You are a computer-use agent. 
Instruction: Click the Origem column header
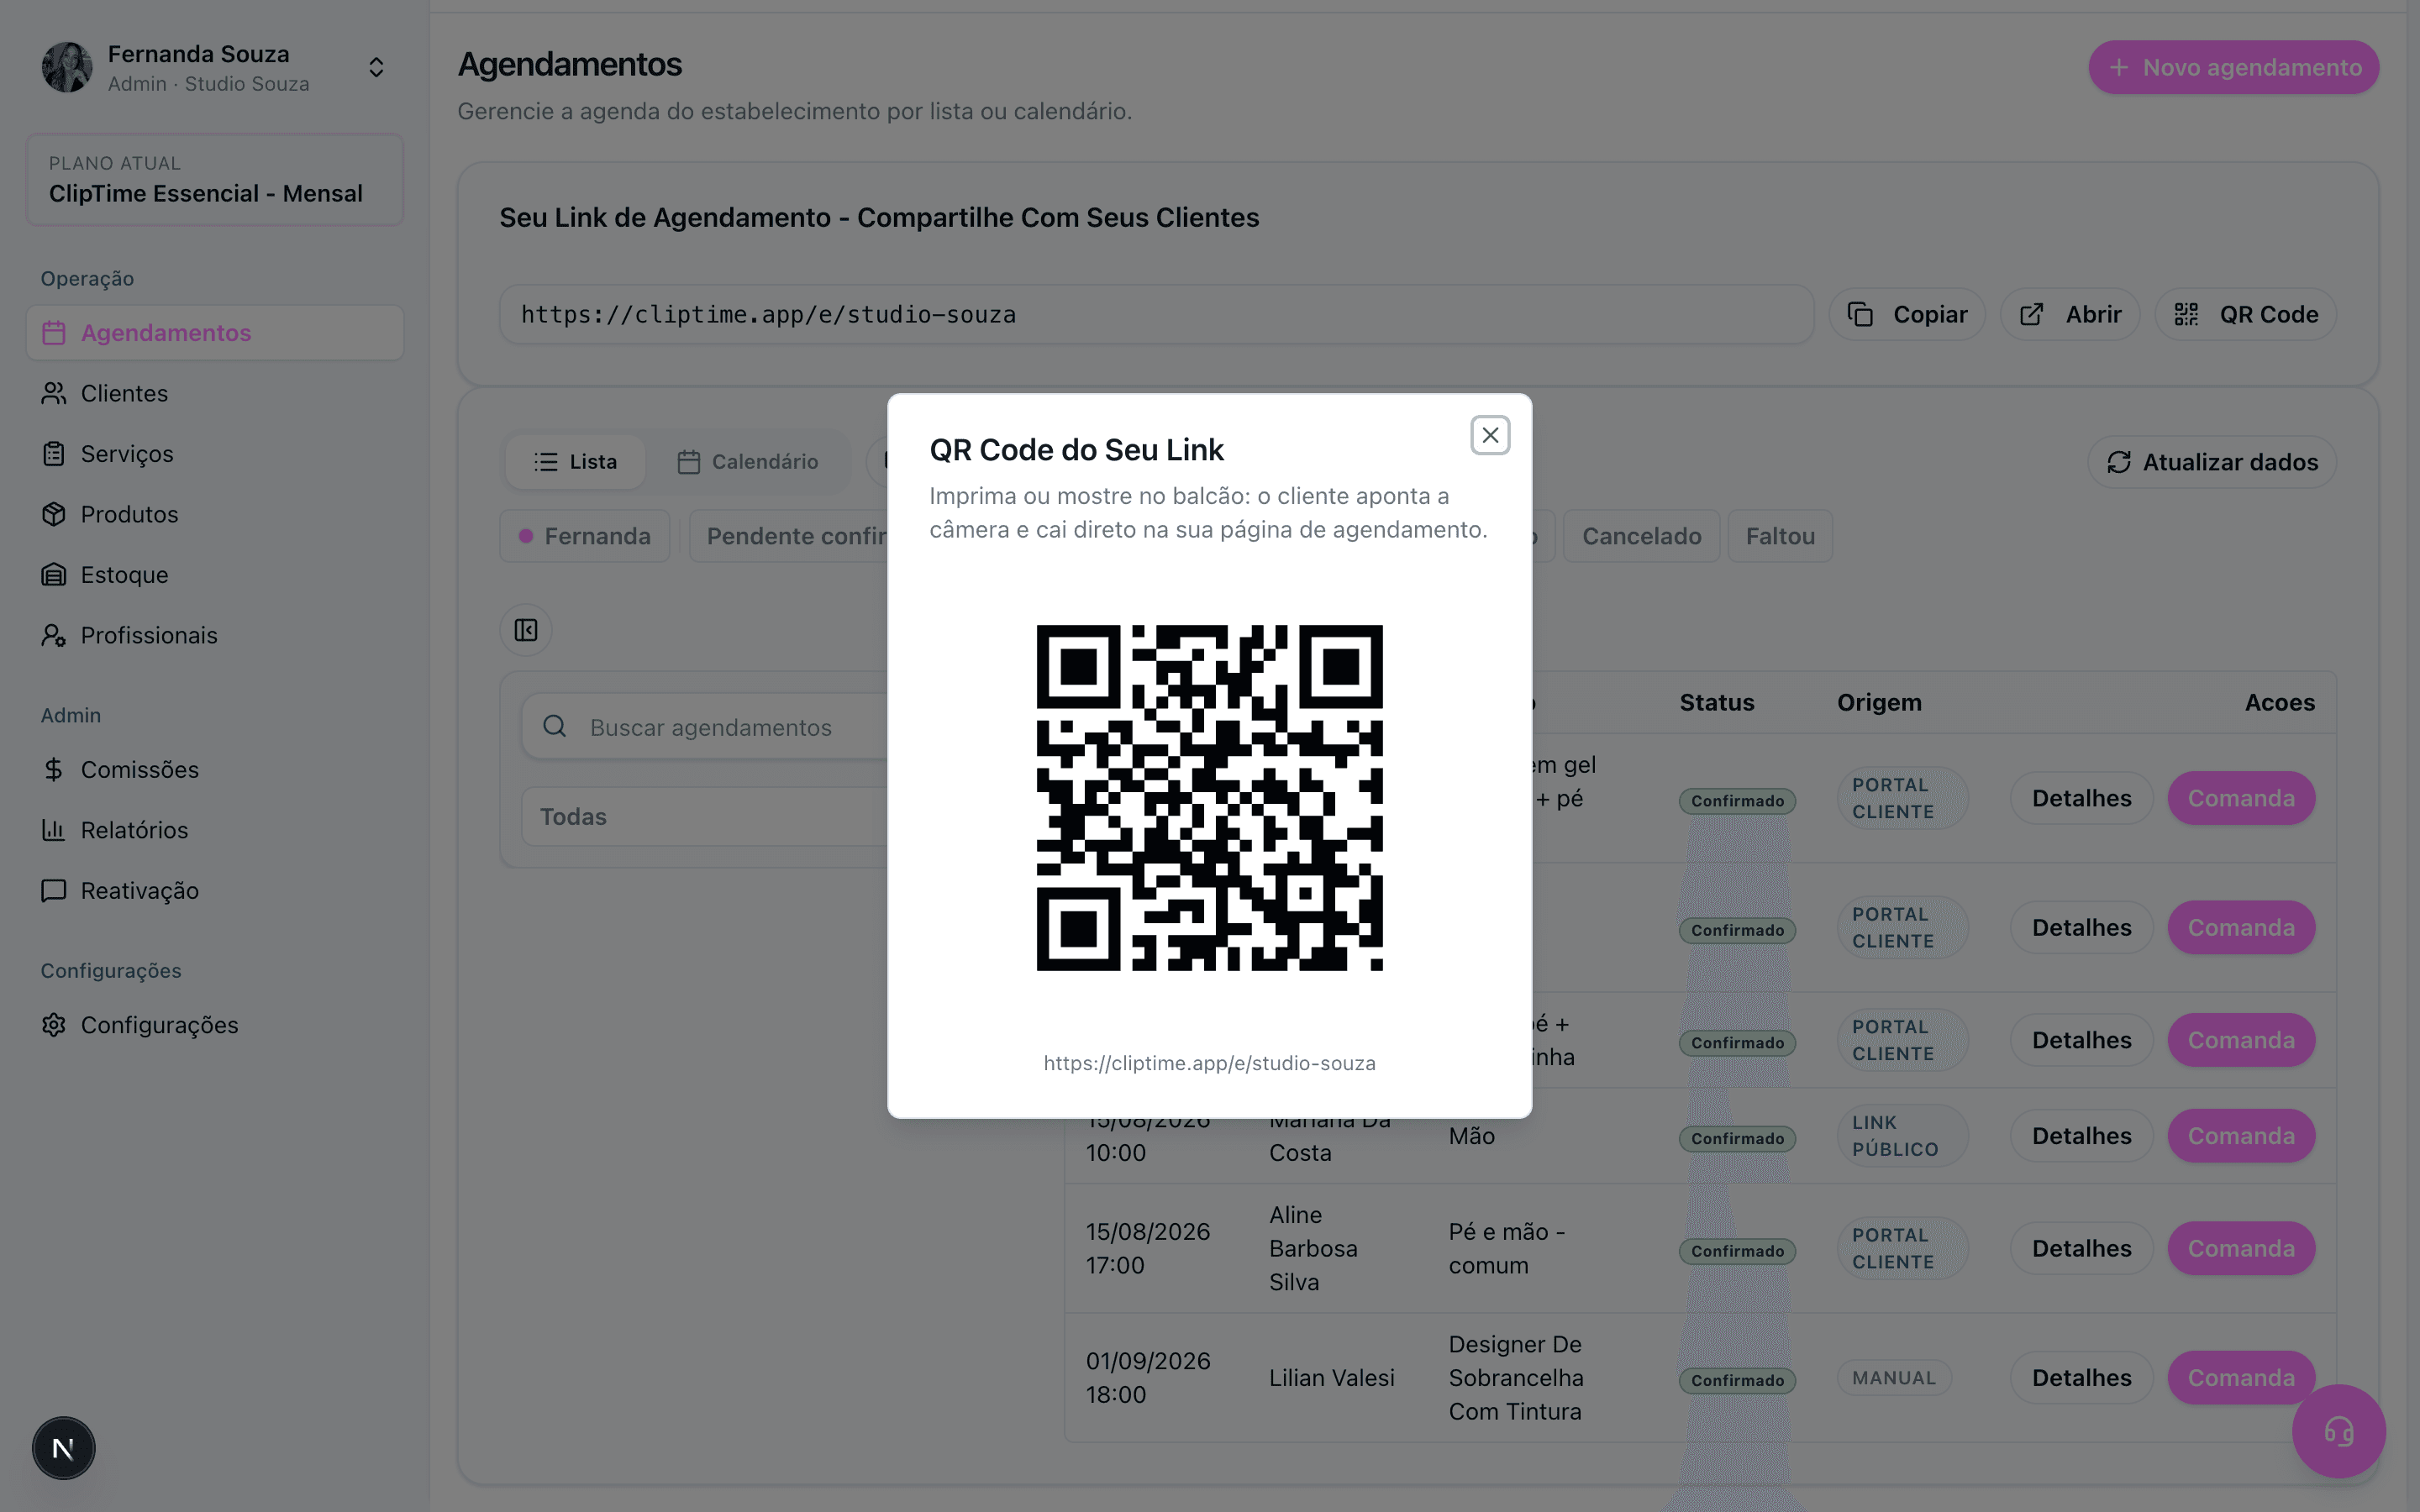pos(1879,702)
